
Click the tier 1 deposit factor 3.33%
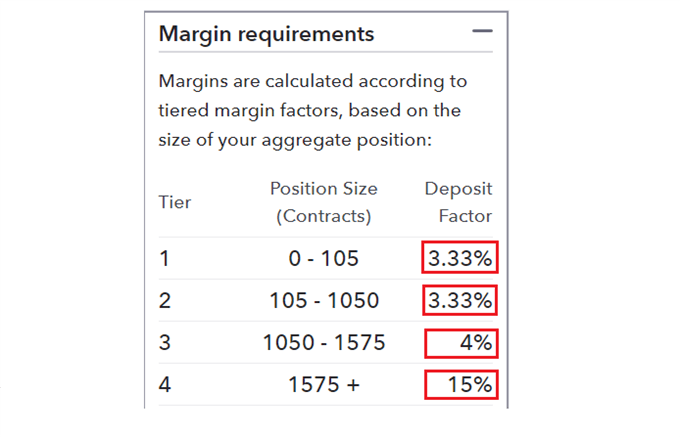pyautogui.click(x=460, y=259)
